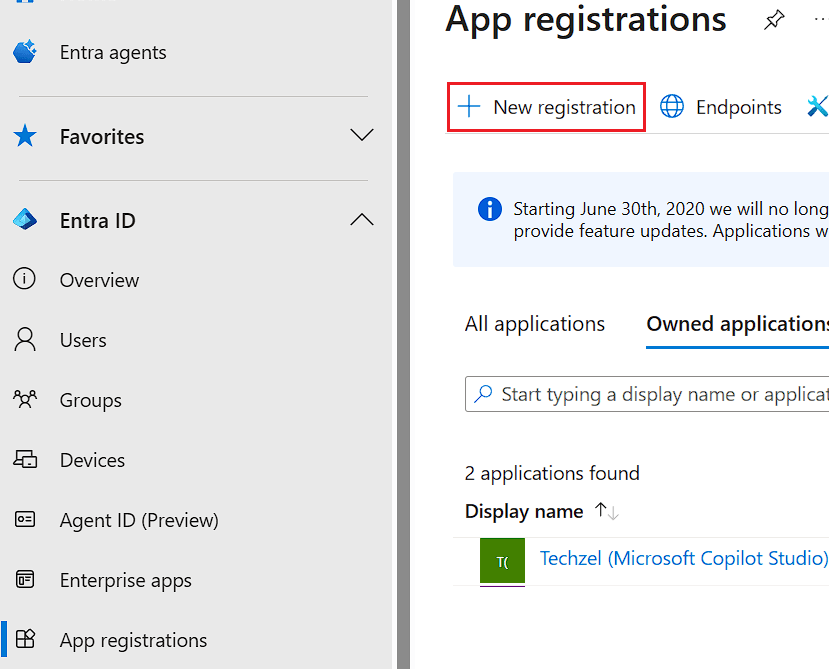
Task: Select App registrations in sidebar
Action: coord(133,640)
